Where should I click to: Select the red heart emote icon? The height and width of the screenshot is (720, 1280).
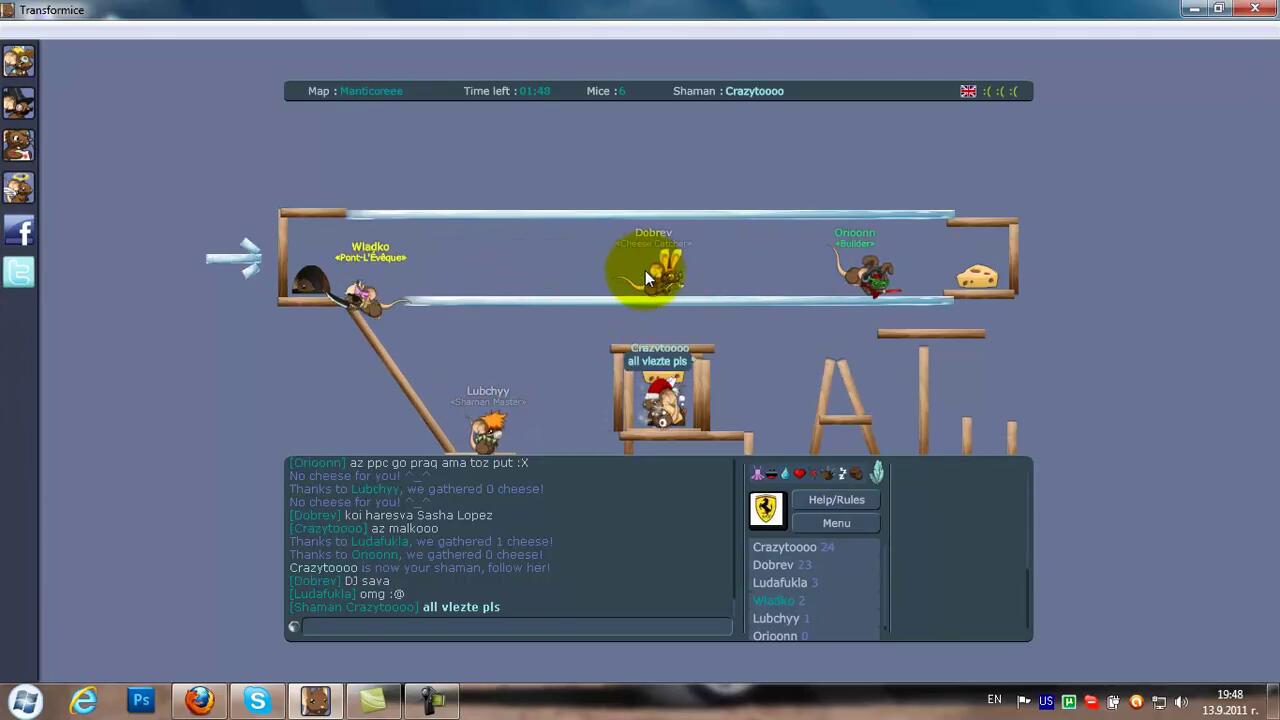coord(799,473)
